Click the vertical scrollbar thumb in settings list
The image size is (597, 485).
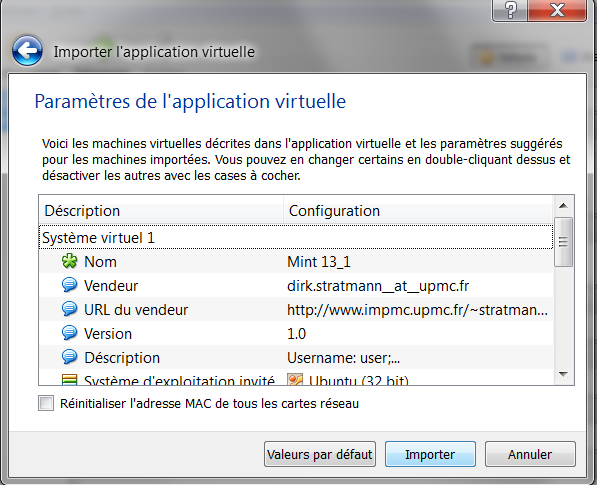[x=563, y=242]
